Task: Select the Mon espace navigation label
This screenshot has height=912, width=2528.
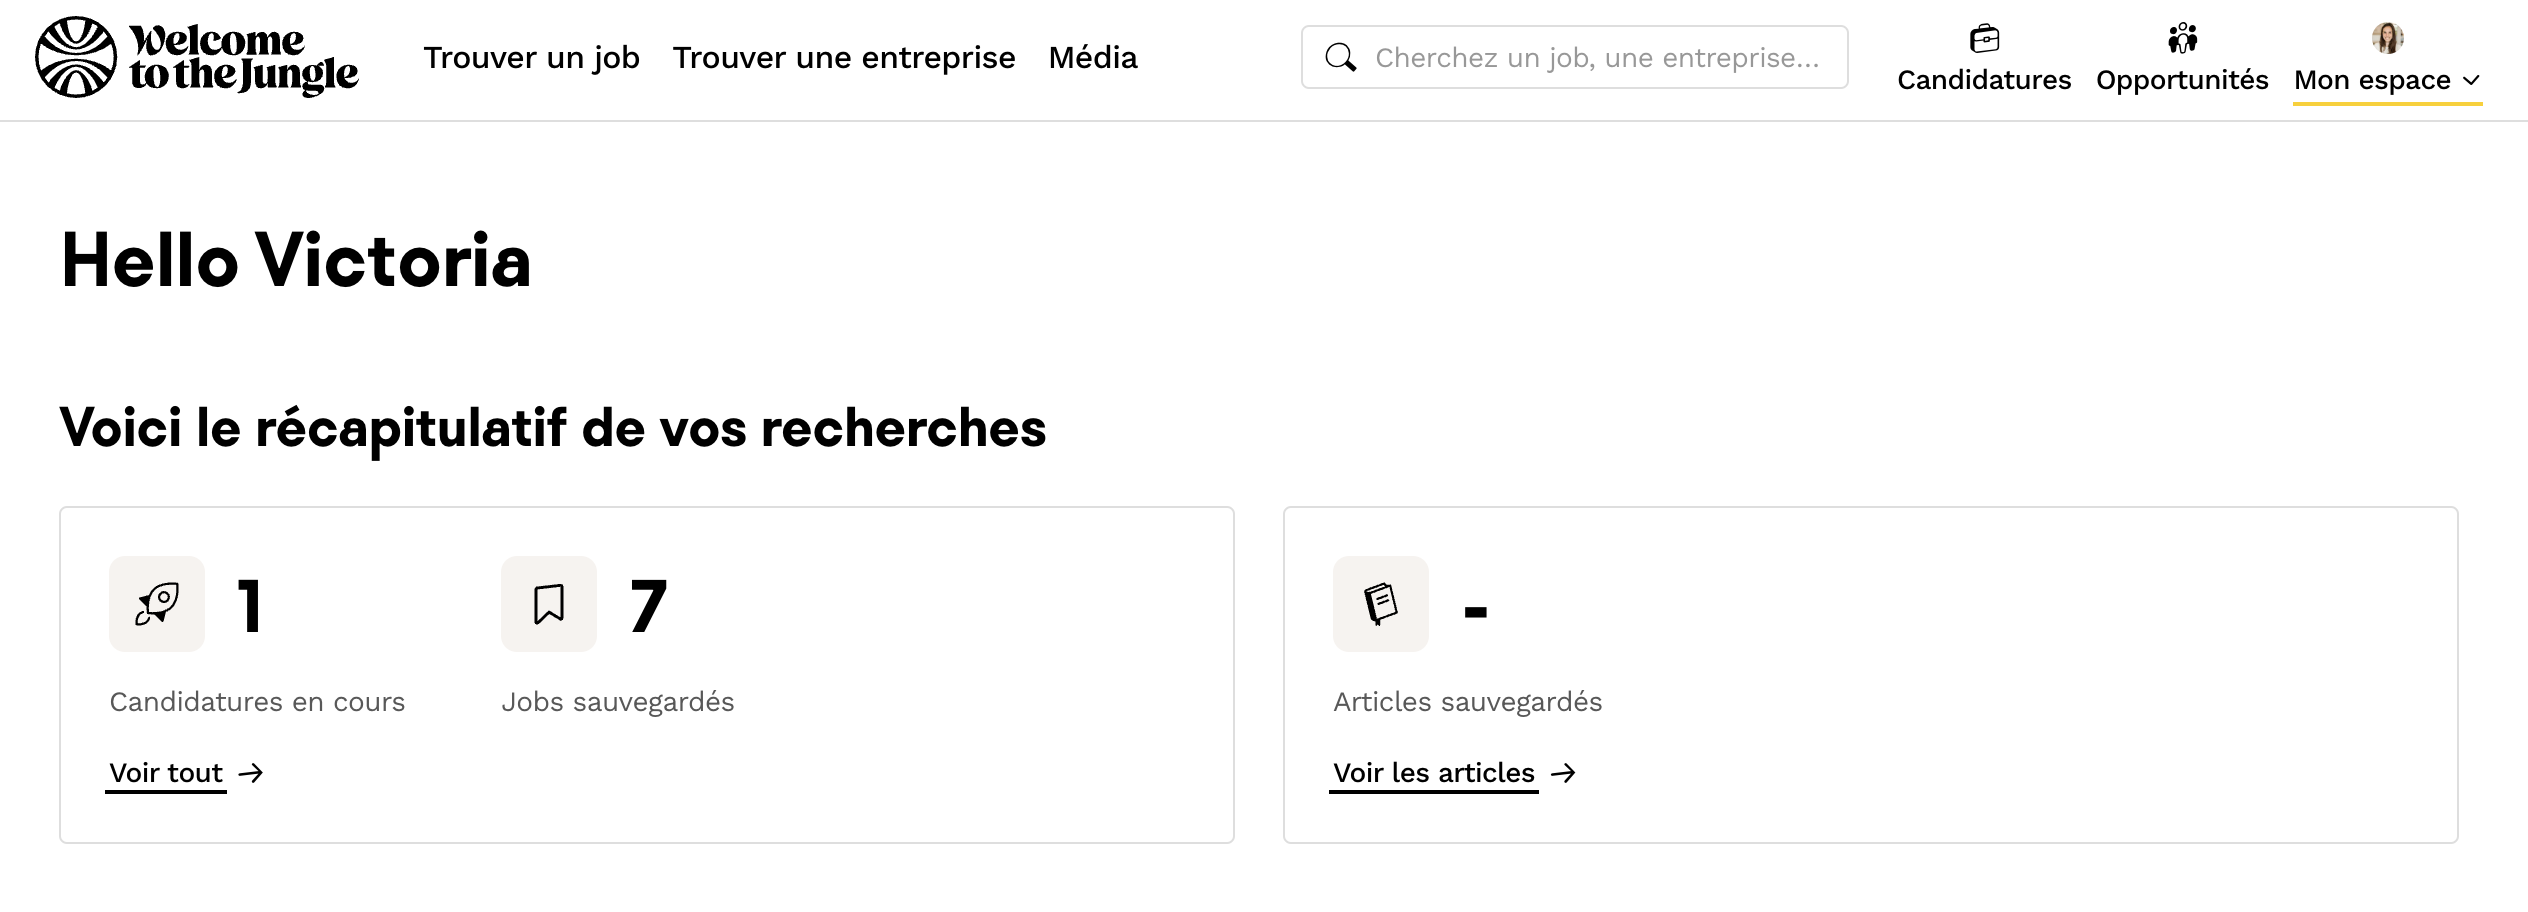Action: coord(2372,81)
